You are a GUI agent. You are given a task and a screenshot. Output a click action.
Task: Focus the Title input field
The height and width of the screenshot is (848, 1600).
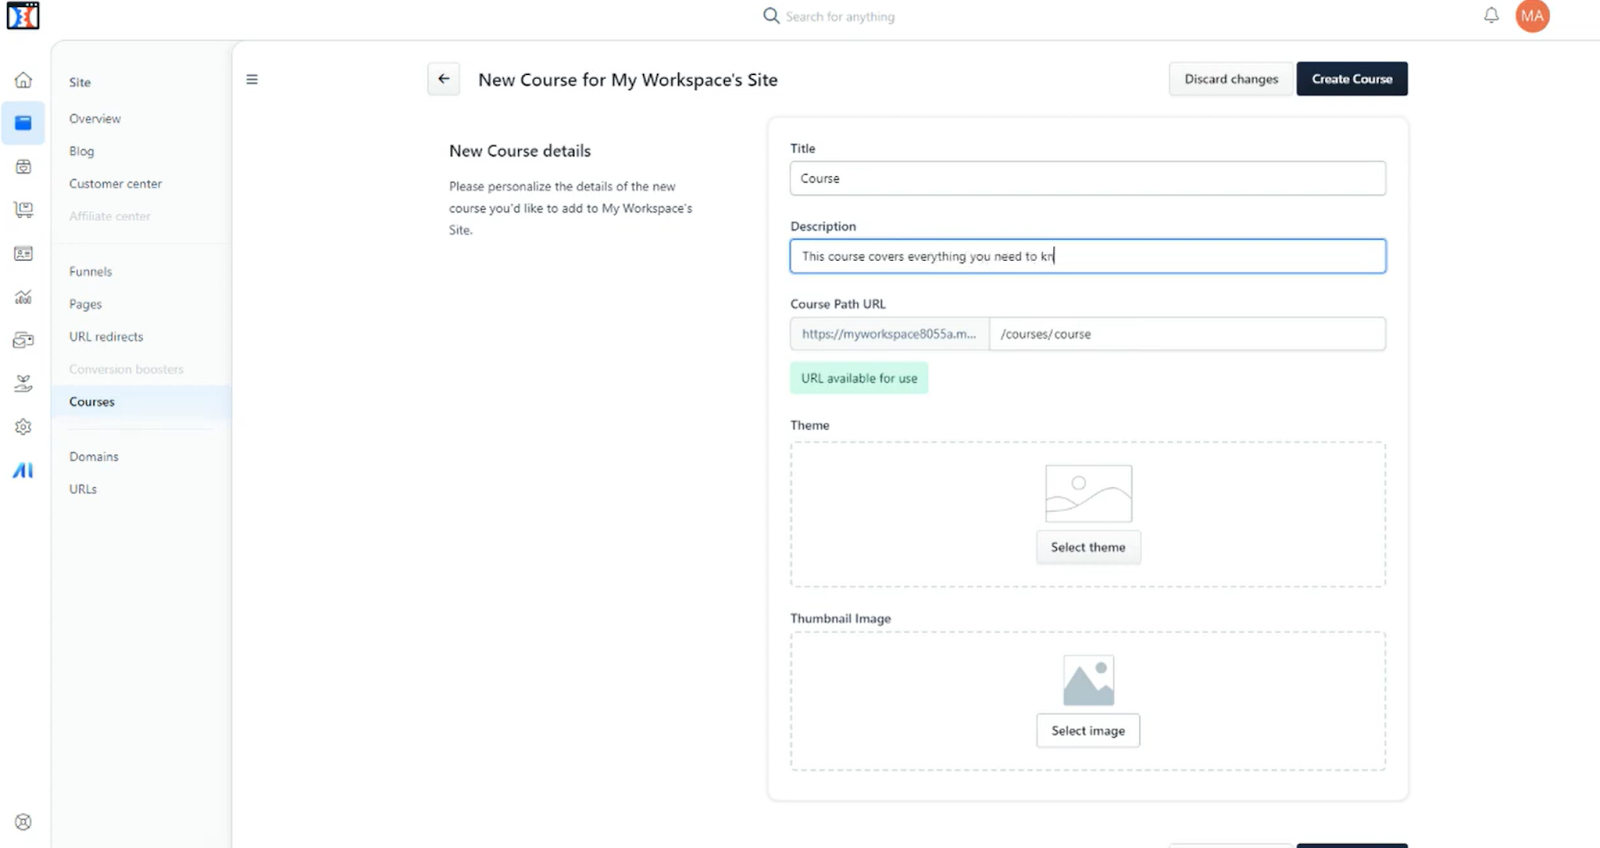click(x=1087, y=179)
